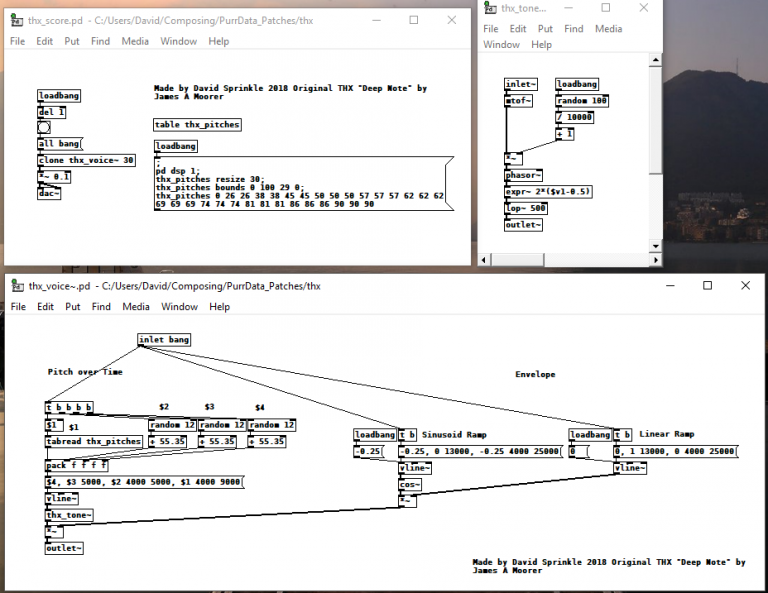Image resolution: width=768 pixels, height=593 pixels.
Task: Click the '-0.25, 0 13000' sinusoid ramp message
Action: pyautogui.click(x=480, y=451)
